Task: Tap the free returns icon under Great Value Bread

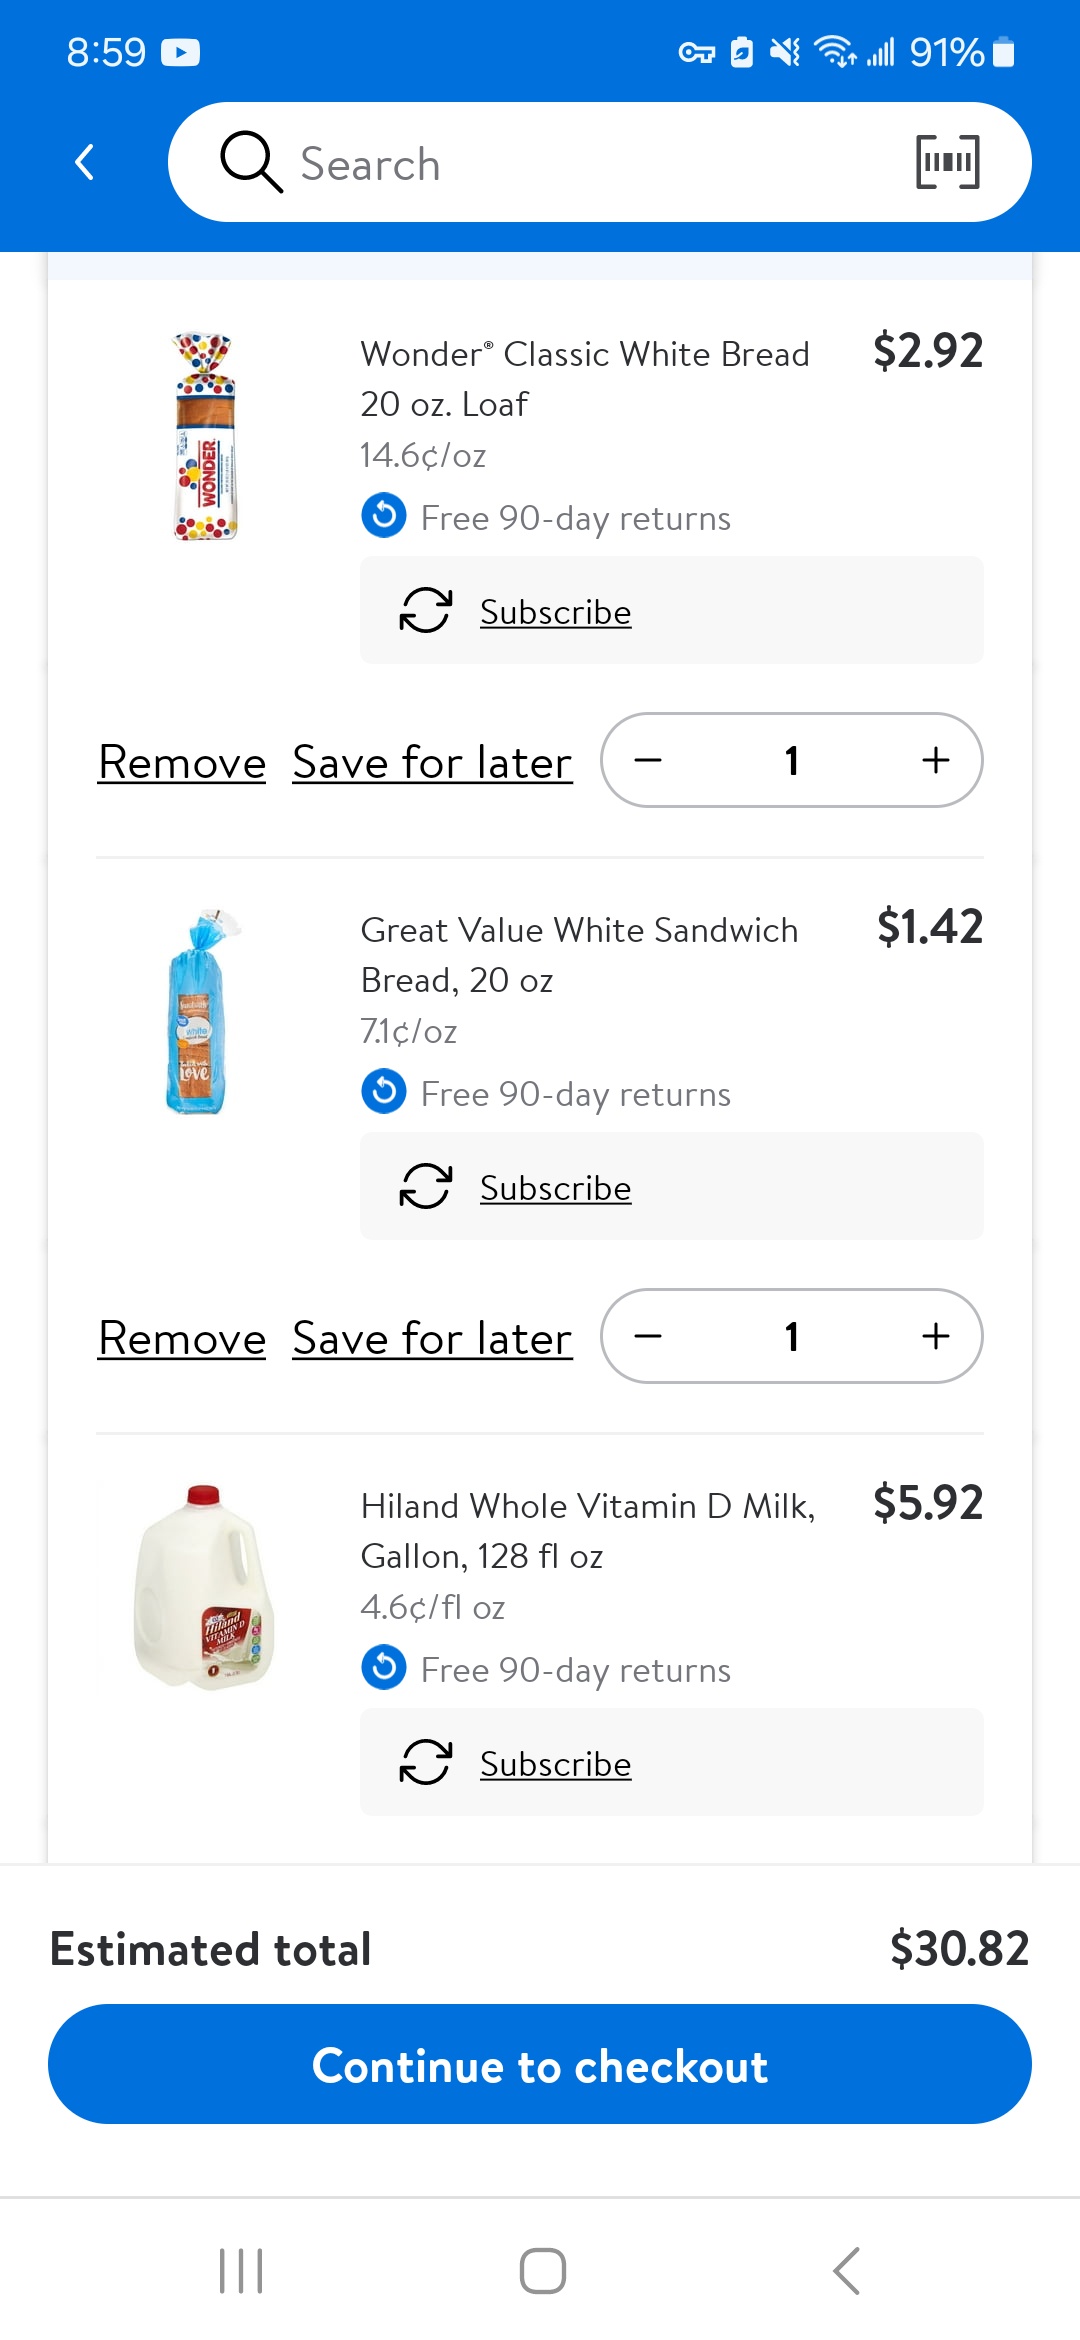Action: (x=384, y=1091)
